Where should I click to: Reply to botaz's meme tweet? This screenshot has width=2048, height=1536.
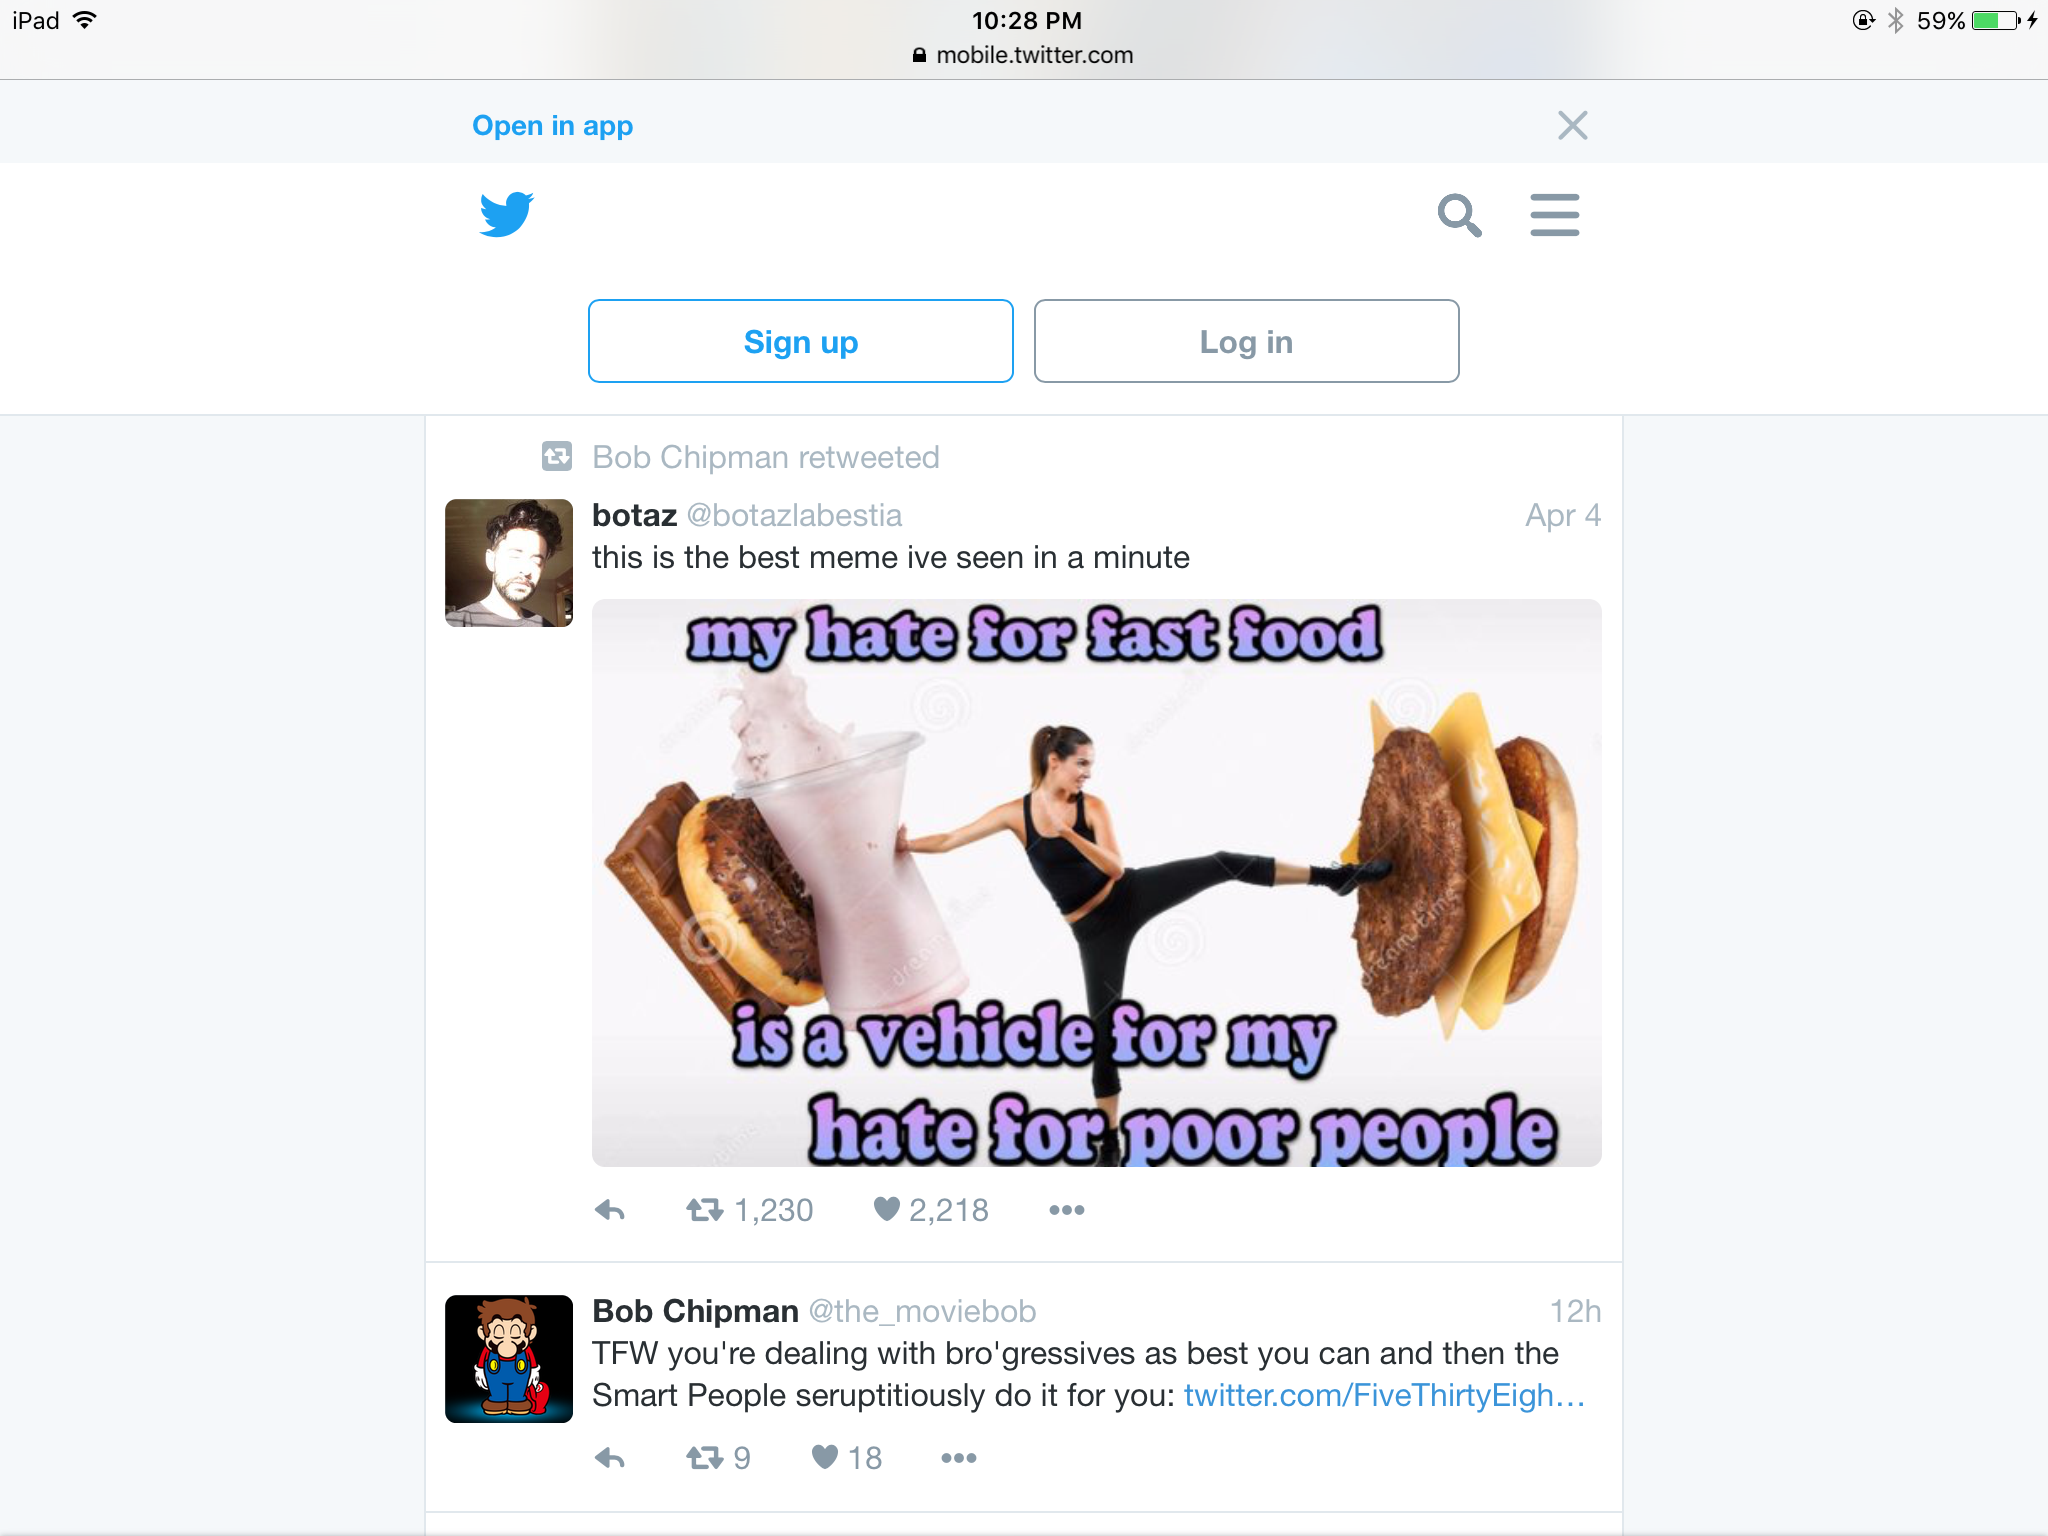pos(610,1210)
